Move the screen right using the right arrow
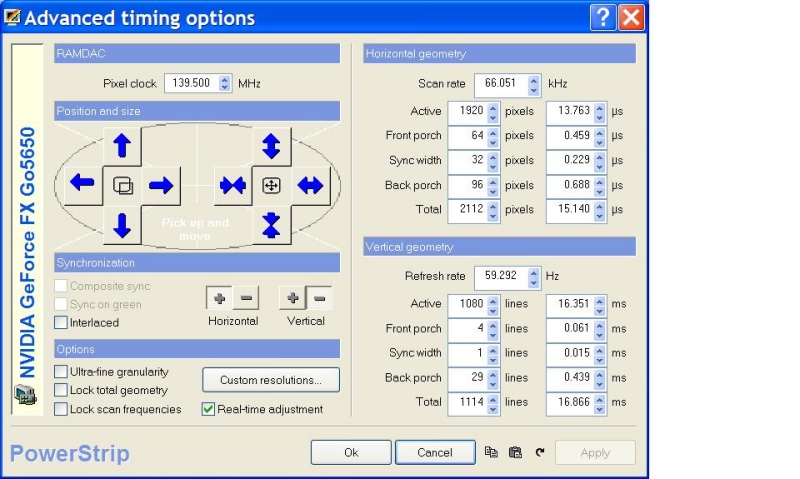The width and height of the screenshot is (800, 479). tap(161, 185)
